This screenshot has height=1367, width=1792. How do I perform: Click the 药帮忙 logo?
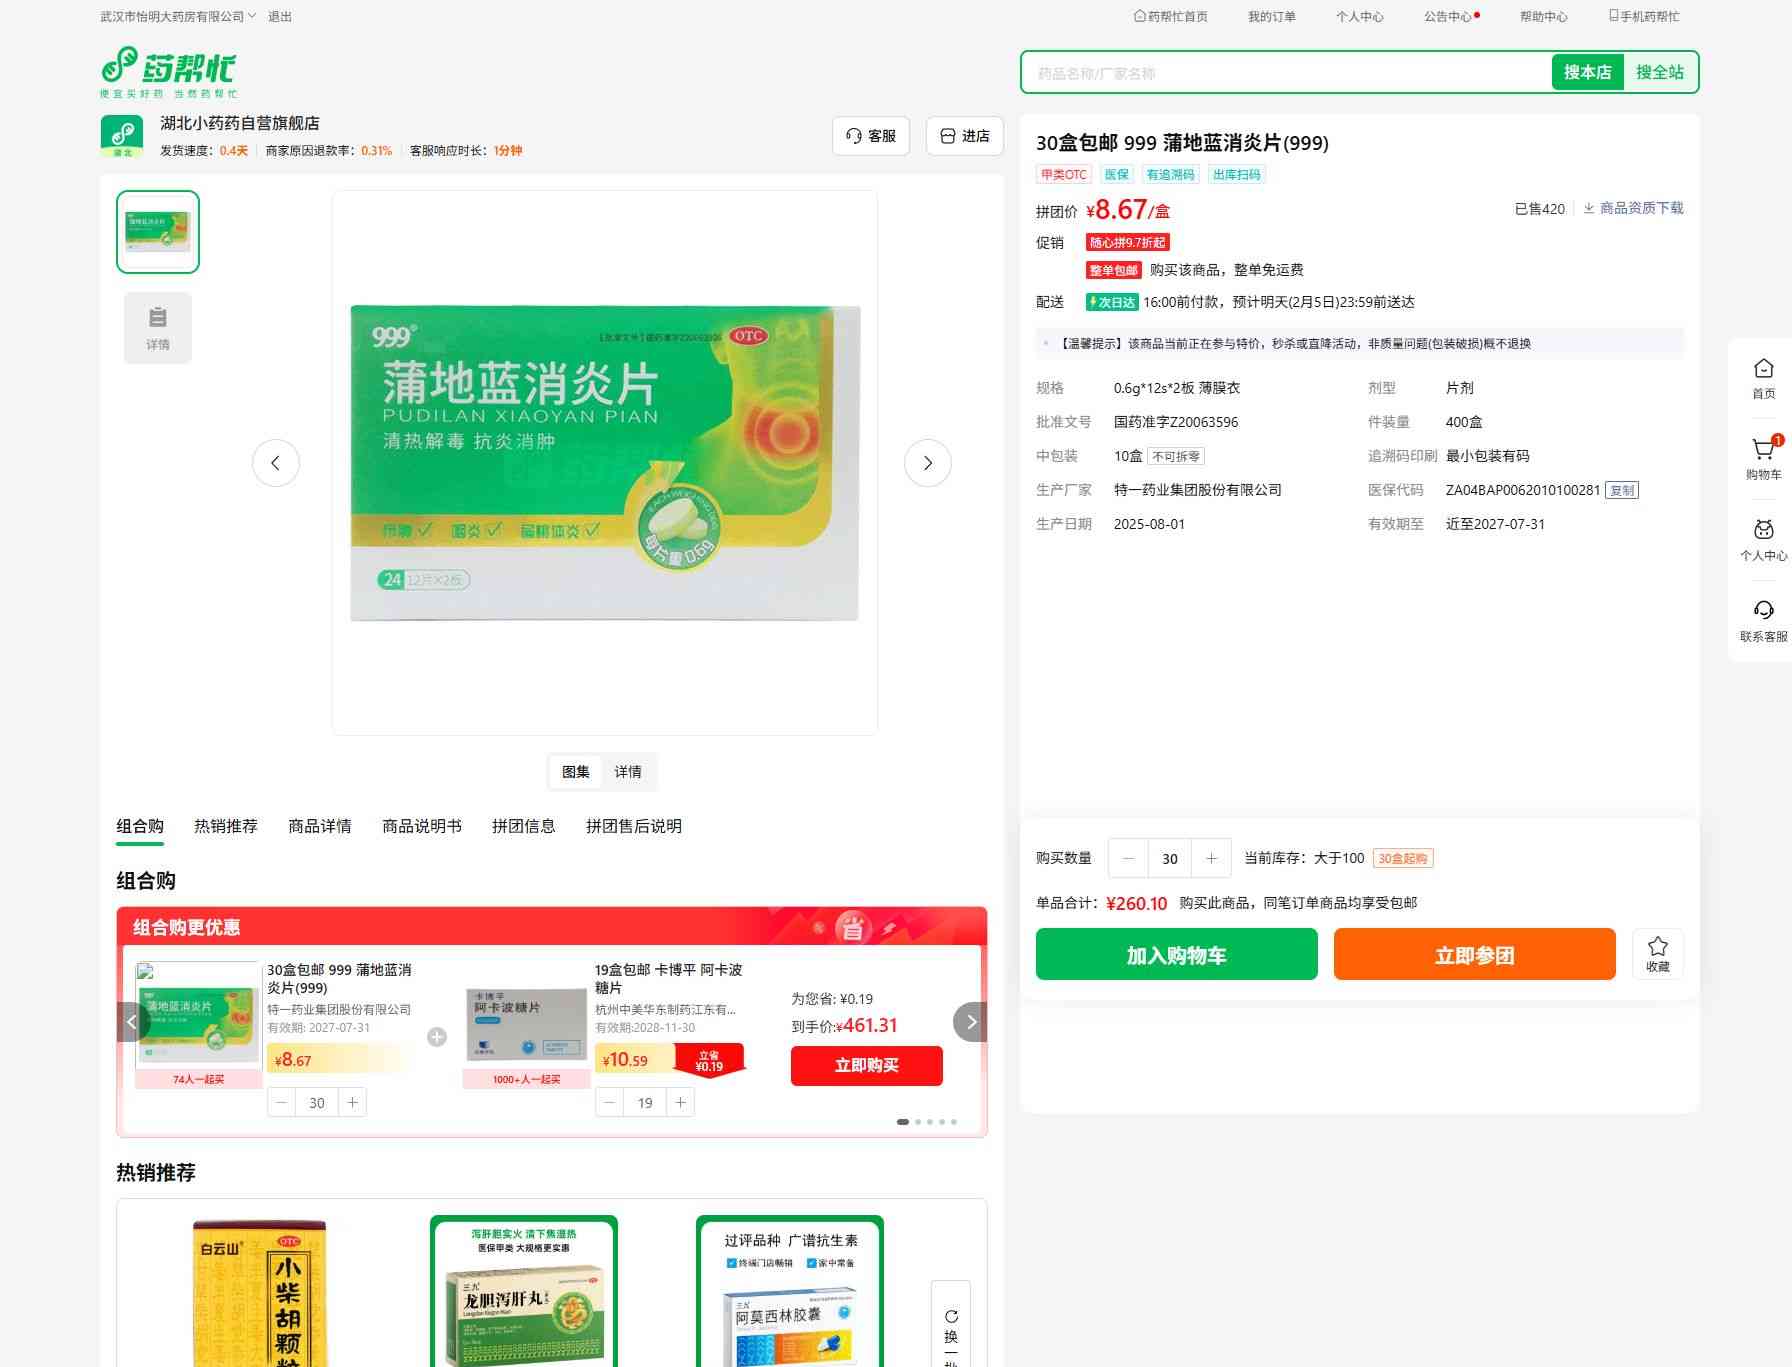click(x=169, y=71)
